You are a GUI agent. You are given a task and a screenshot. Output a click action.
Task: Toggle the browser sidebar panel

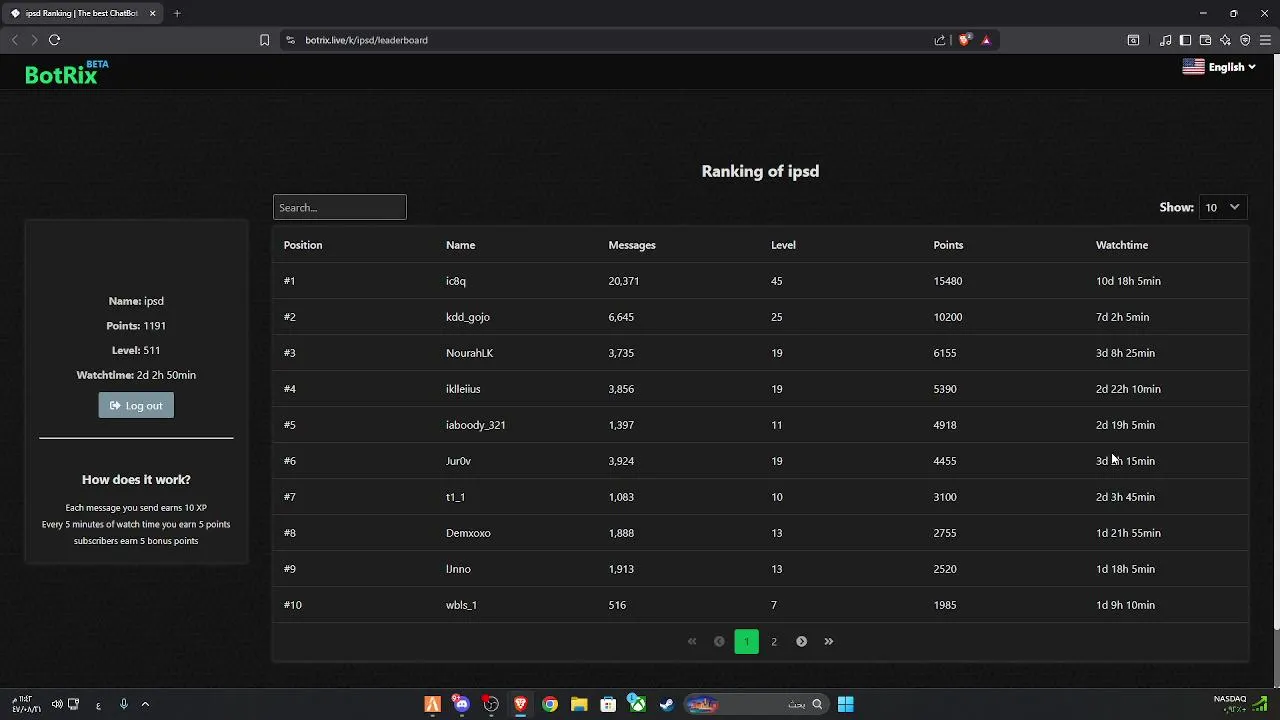coord(1185,40)
